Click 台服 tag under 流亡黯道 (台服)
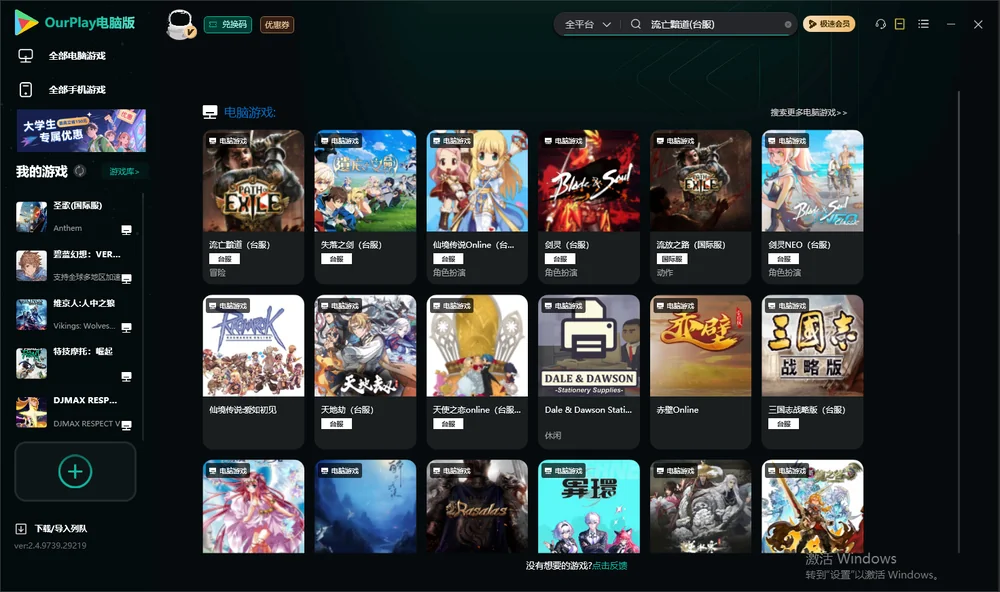The image size is (1000, 592). click(224, 259)
